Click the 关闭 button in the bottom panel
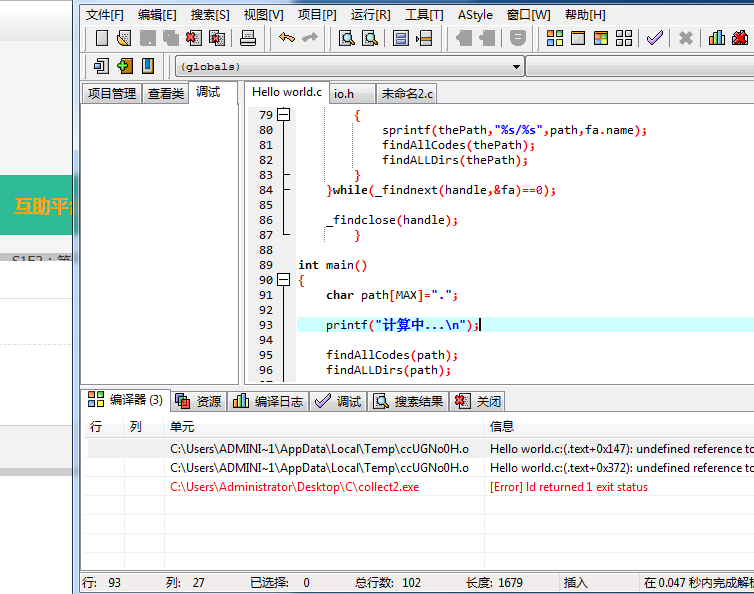The width and height of the screenshot is (754, 594). tap(477, 401)
